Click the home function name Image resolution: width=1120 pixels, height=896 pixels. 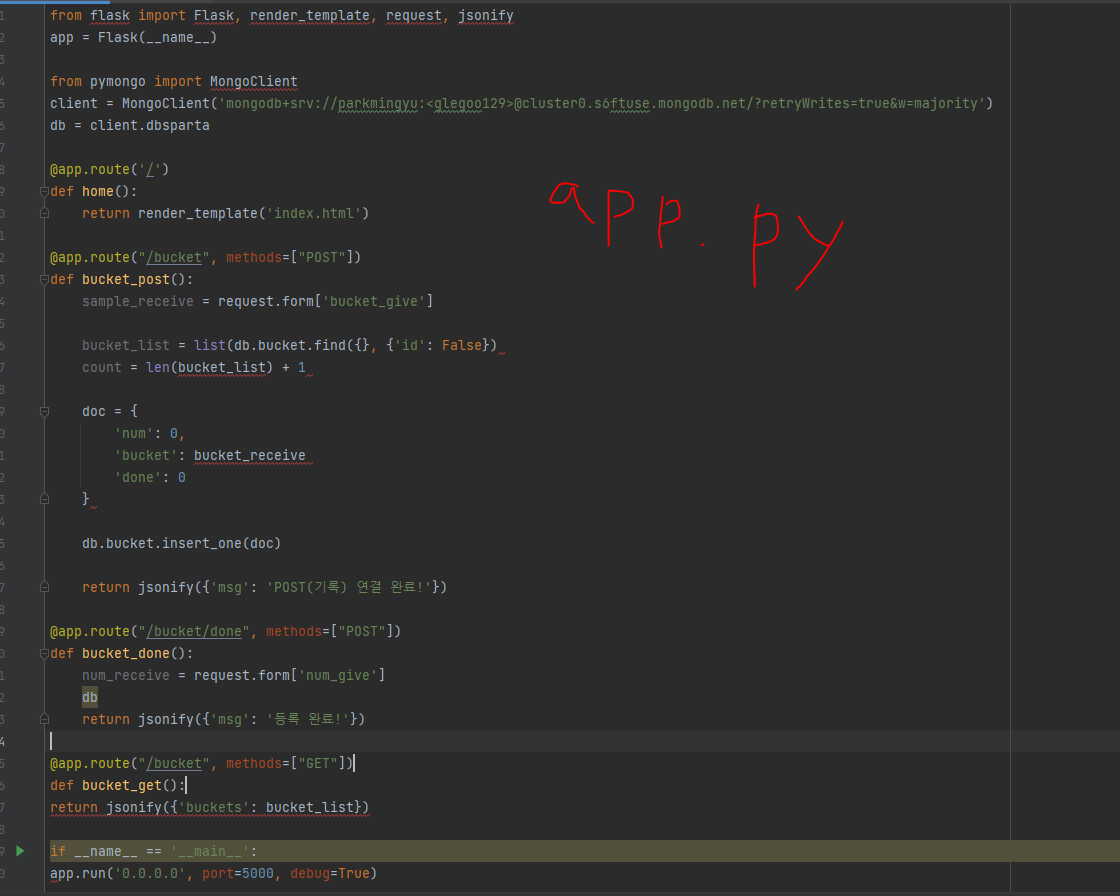(98, 191)
